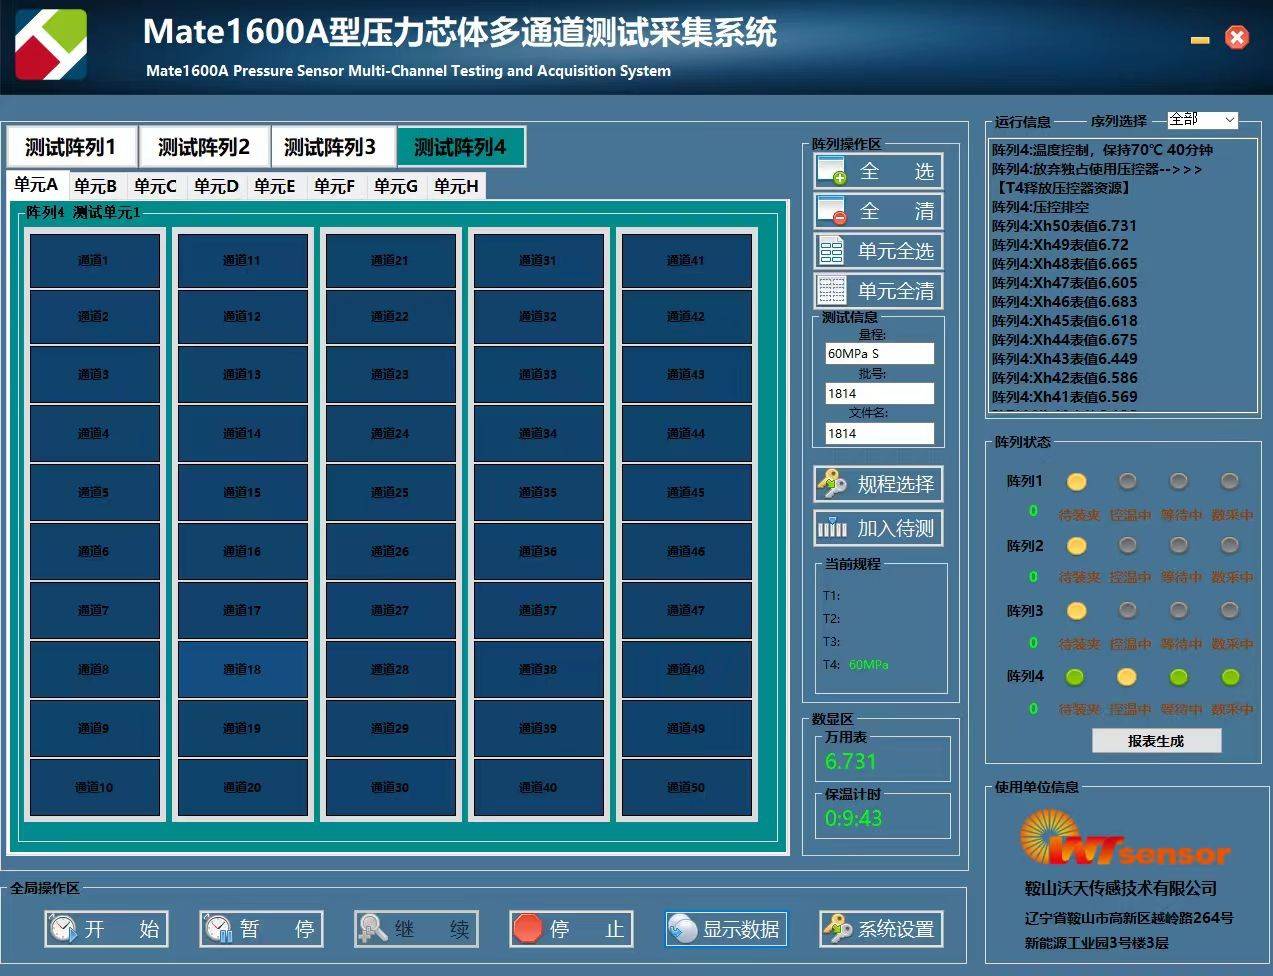Click log line 阵列4:Xh41表值6.569

[1064, 397]
